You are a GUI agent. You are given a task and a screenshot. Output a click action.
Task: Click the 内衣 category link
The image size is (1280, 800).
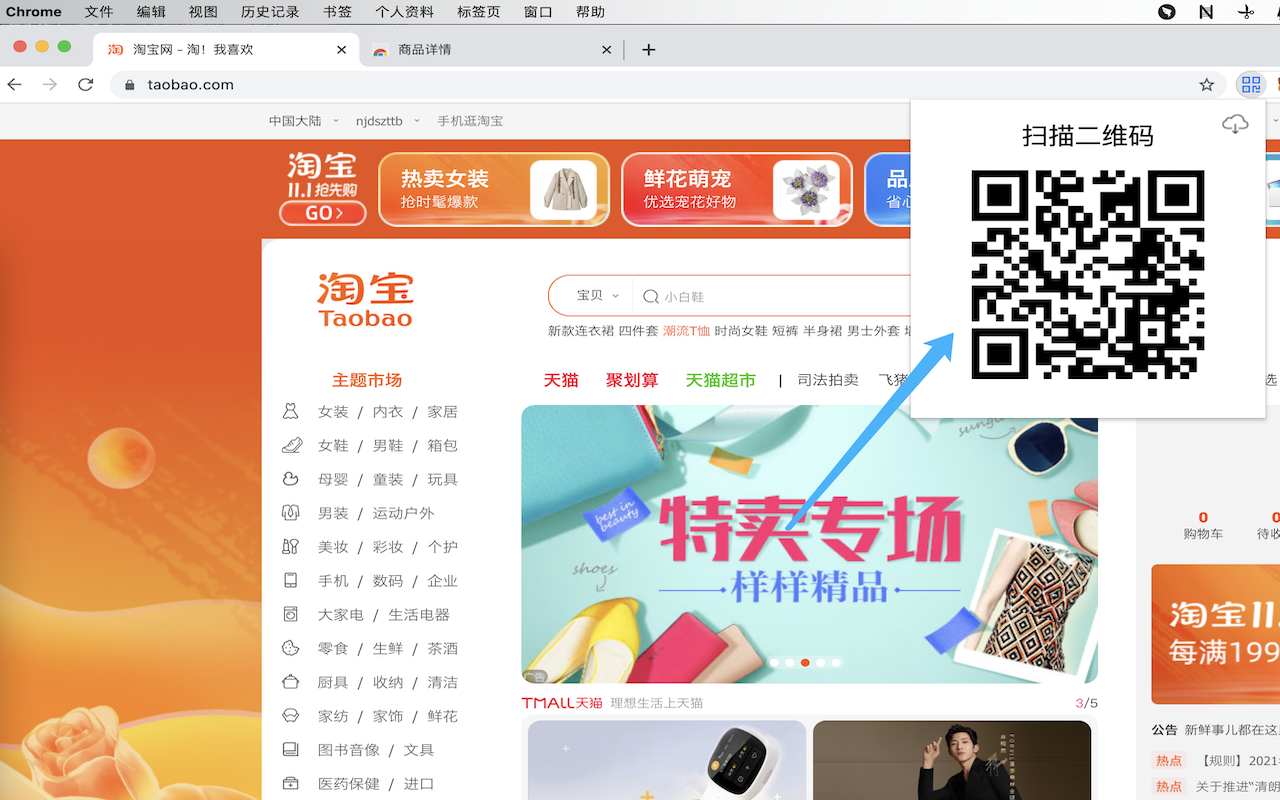click(x=388, y=412)
